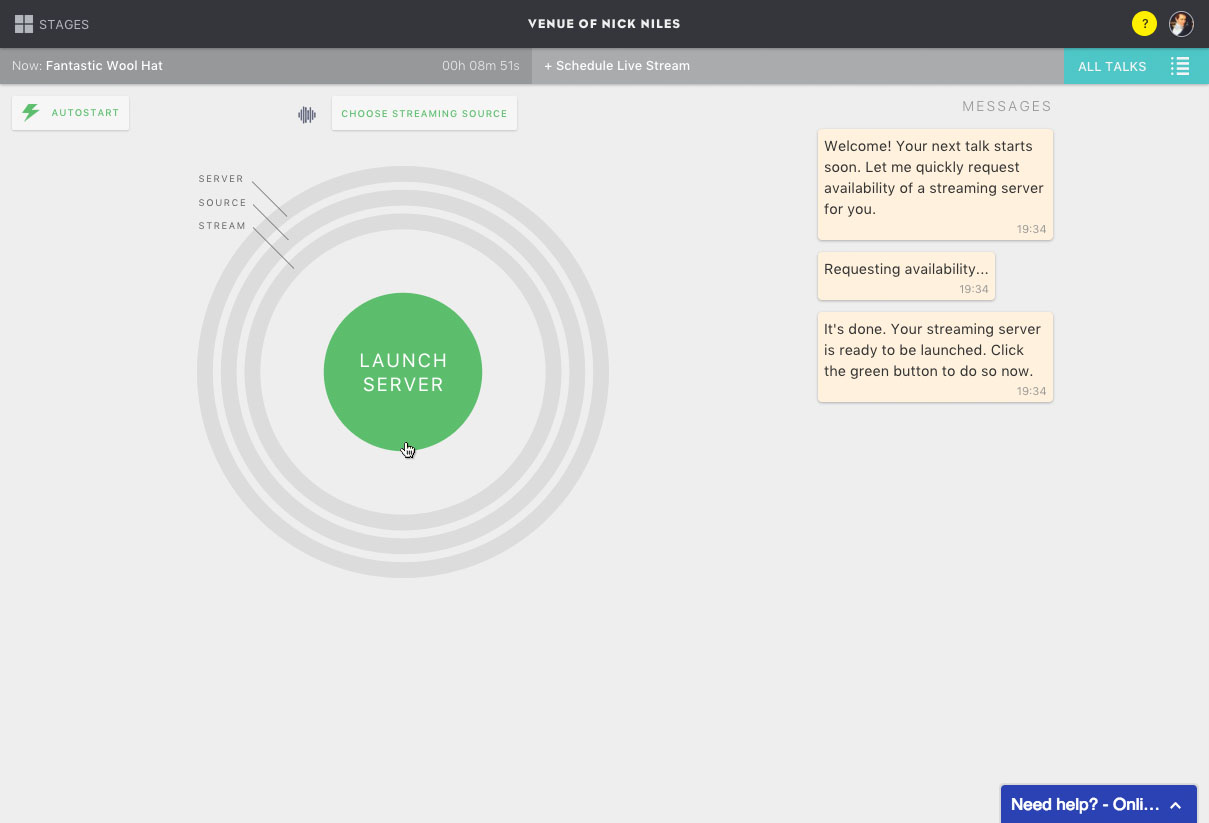
Task: Open the All Talks panel
Action: (x=1136, y=66)
